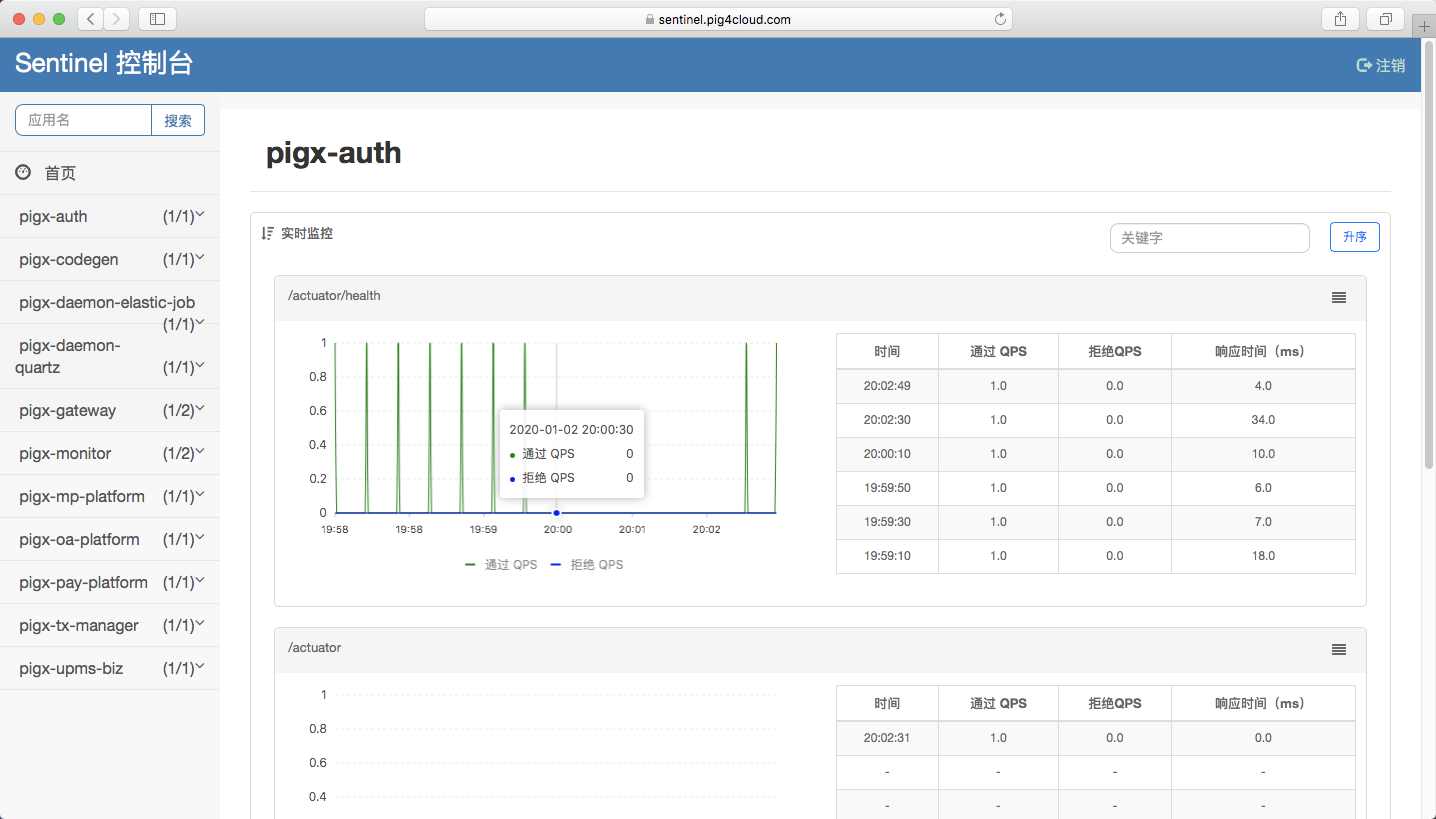The image size is (1436, 819).
Task: Click the 拒绝QPS header in health table
Action: pos(1115,352)
